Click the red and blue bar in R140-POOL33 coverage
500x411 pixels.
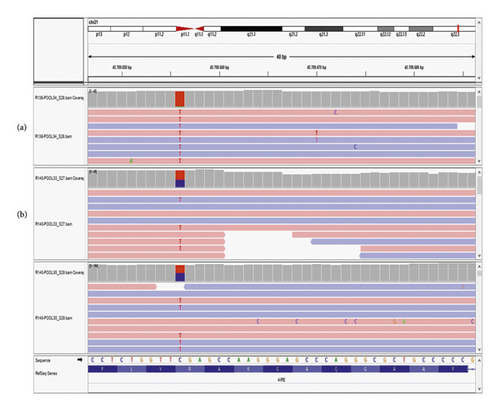tap(180, 179)
